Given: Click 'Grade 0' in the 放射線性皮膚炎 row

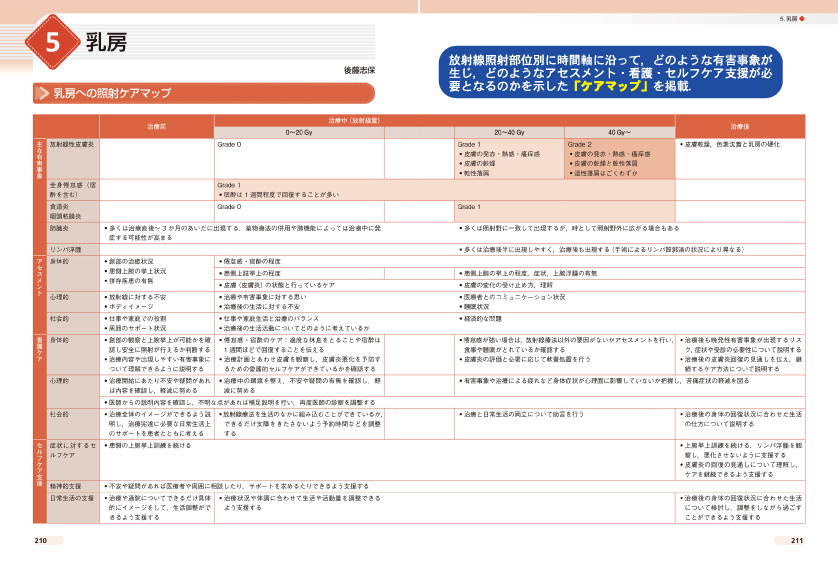Looking at the screenshot, I should [229, 144].
